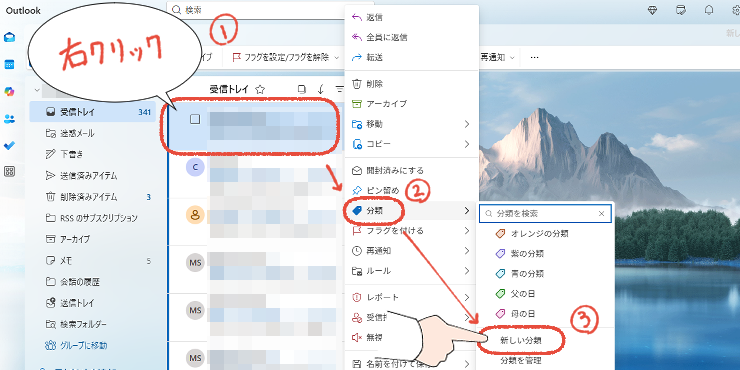The height and width of the screenshot is (370, 740).
Task: Clear category search with X button
Action: tap(601, 213)
